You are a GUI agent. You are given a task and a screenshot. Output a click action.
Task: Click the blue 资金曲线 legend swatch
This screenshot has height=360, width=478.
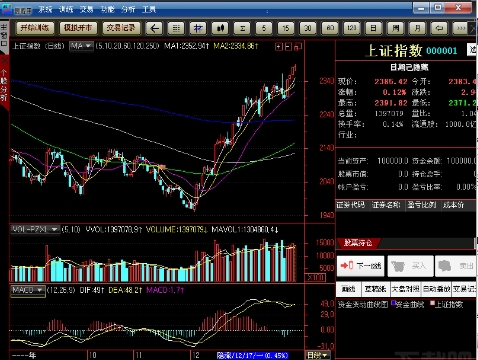[x=393, y=303]
